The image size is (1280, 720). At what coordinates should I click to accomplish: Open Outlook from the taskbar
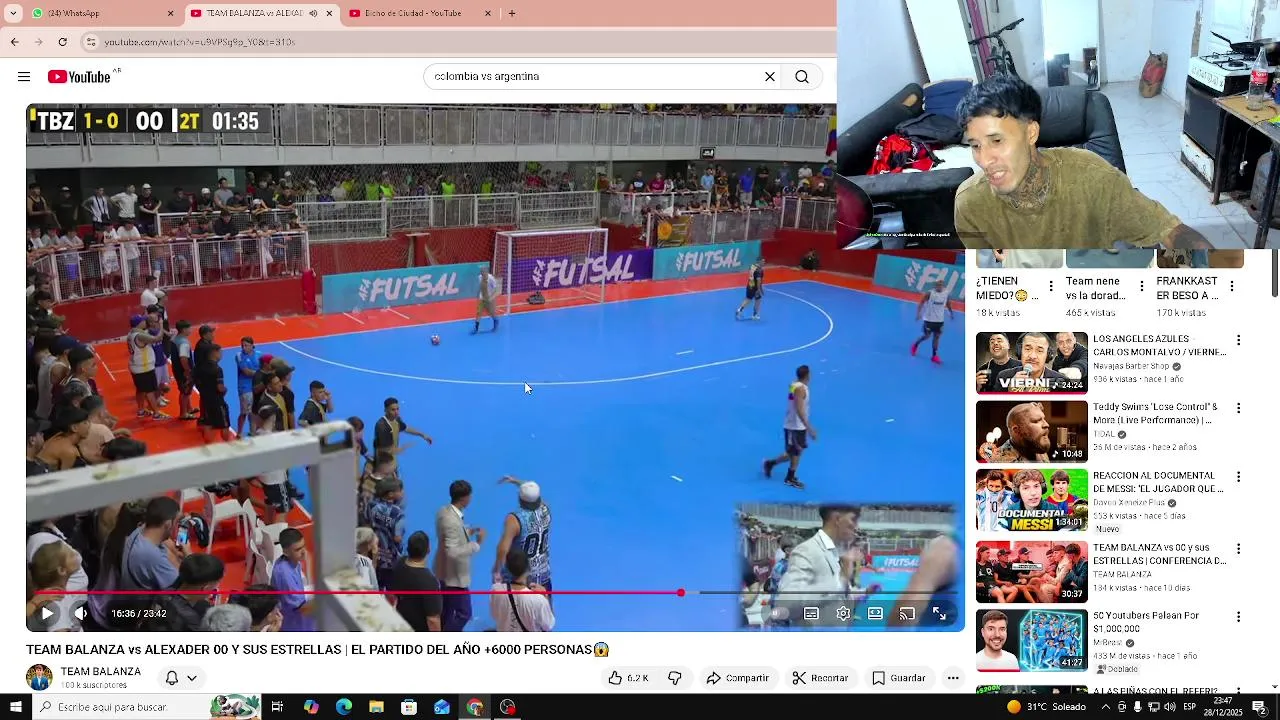[442, 707]
